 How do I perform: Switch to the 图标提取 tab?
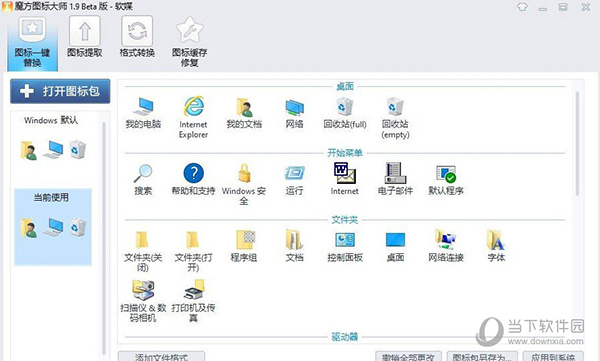point(85,37)
